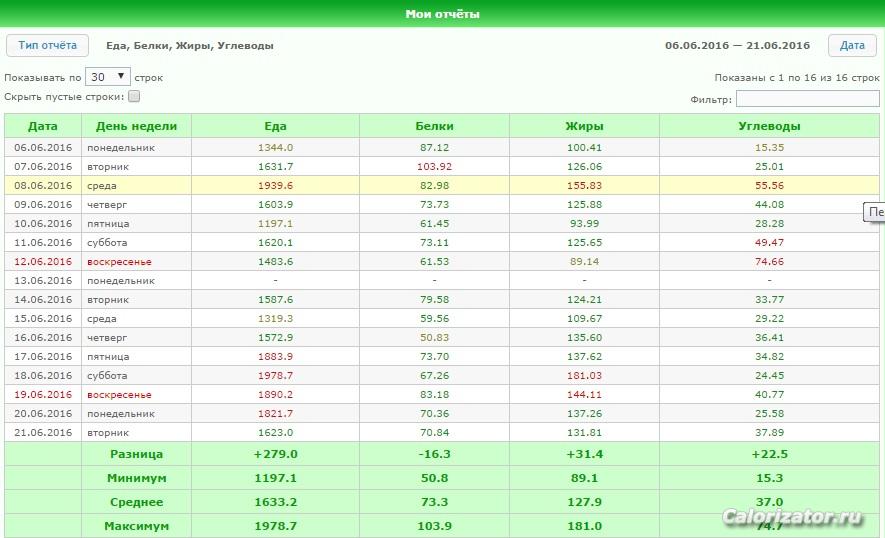Sort by the Дата column header

tap(43, 126)
